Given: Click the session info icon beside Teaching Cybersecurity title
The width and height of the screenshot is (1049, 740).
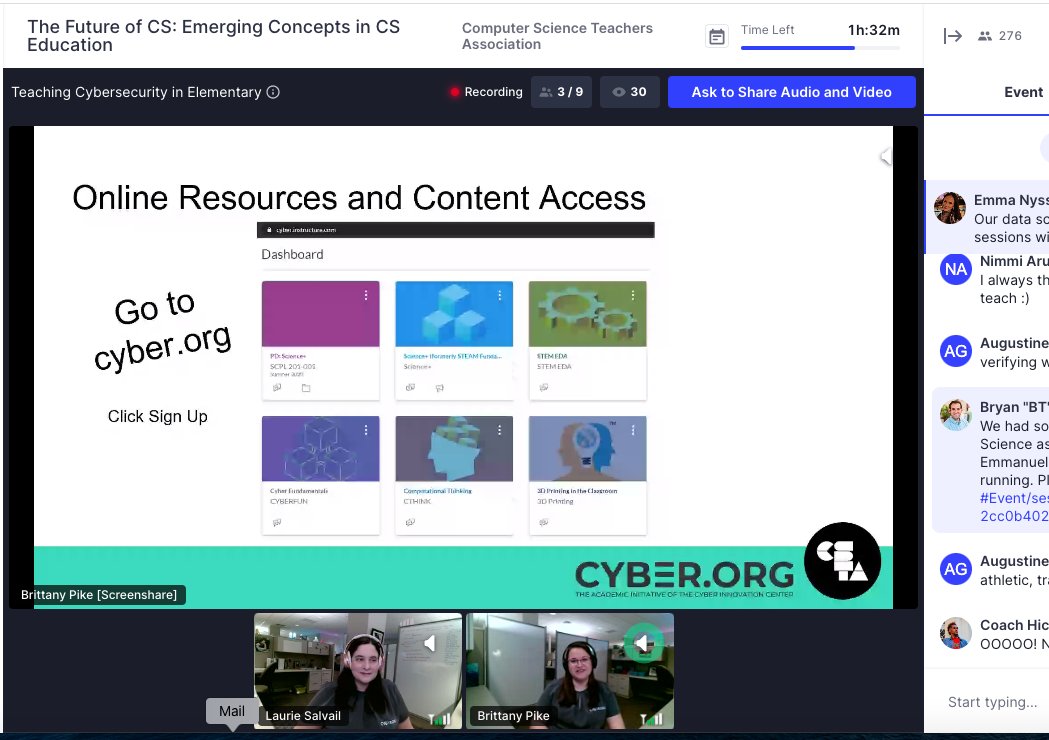Looking at the screenshot, I should click(x=273, y=92).
